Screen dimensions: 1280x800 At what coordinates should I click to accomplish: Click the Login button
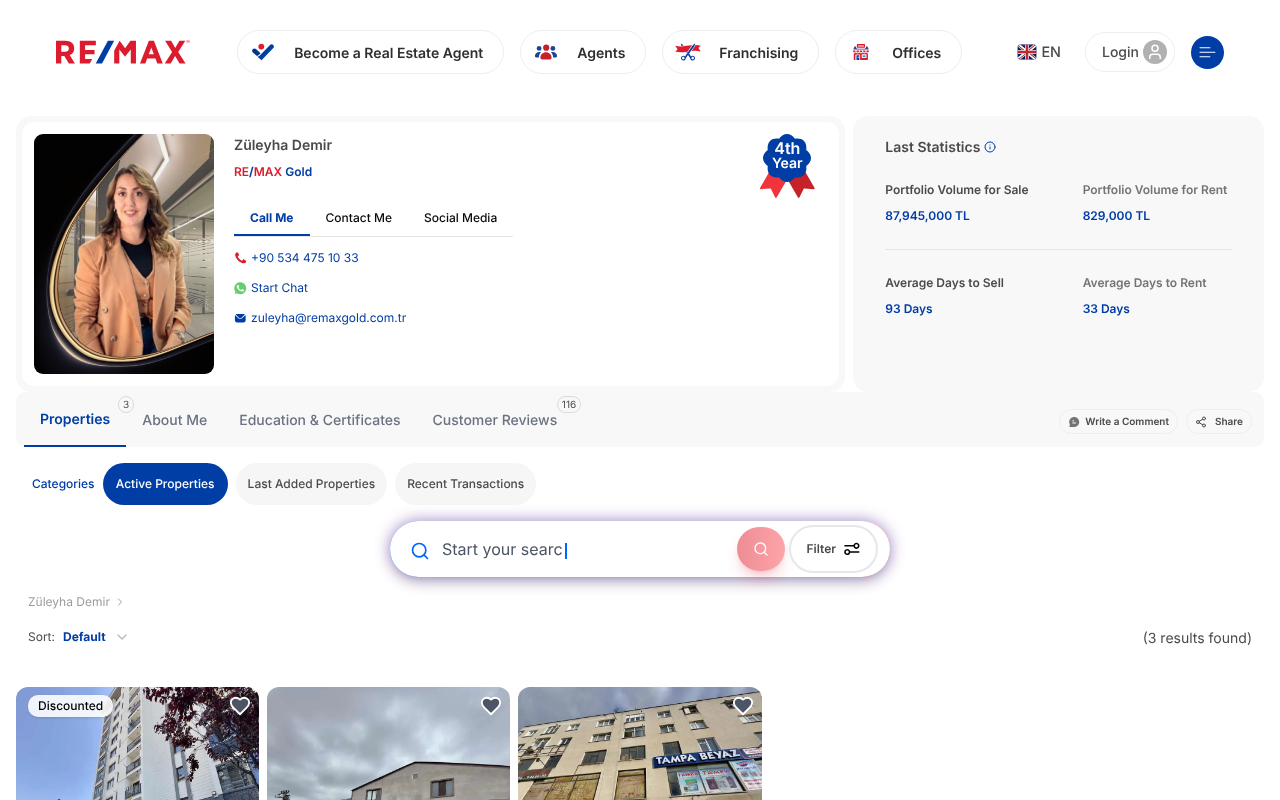click(1130, 52)
